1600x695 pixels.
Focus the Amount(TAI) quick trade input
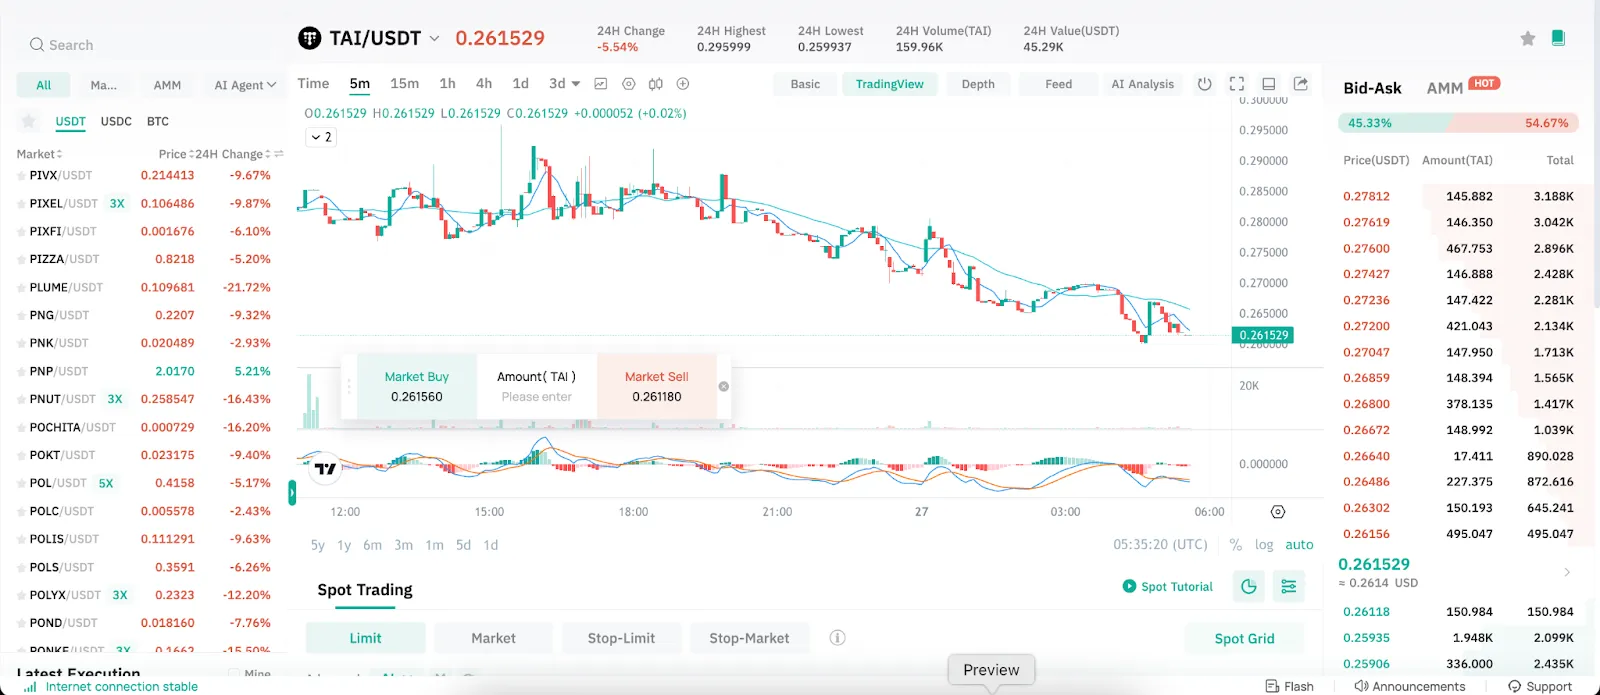pyautogui.click(x=537, y=397)
